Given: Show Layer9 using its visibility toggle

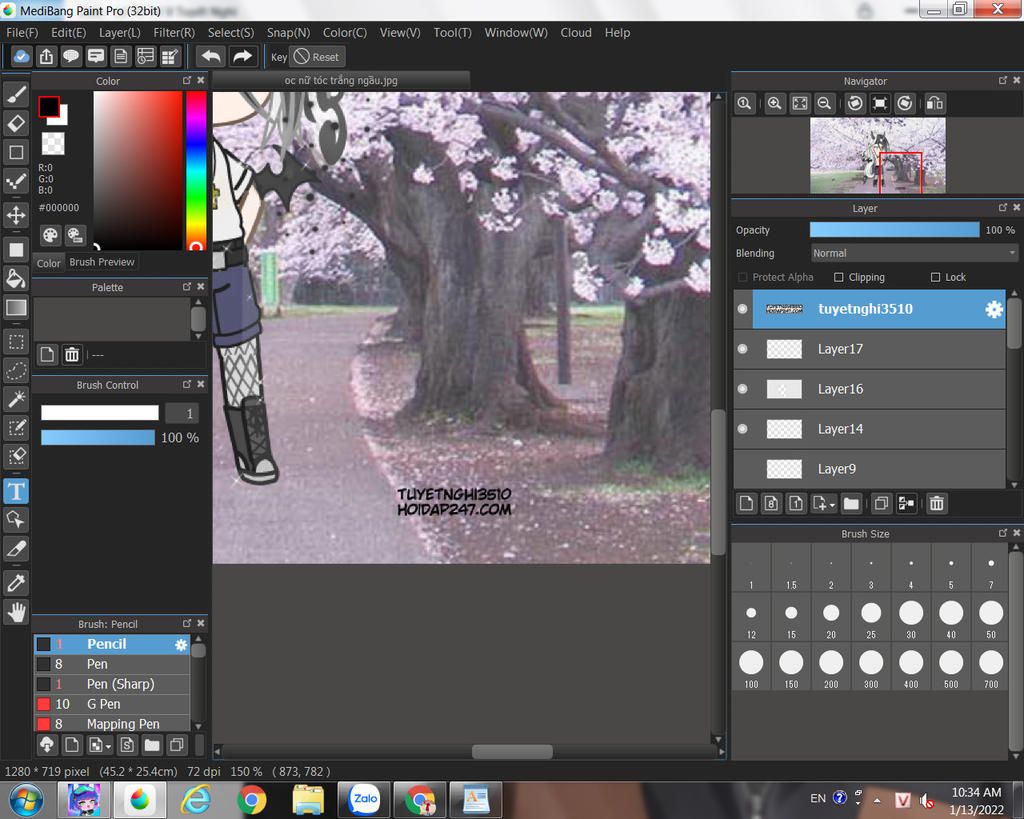Looking at the screenshot, I should coord(743,469).
